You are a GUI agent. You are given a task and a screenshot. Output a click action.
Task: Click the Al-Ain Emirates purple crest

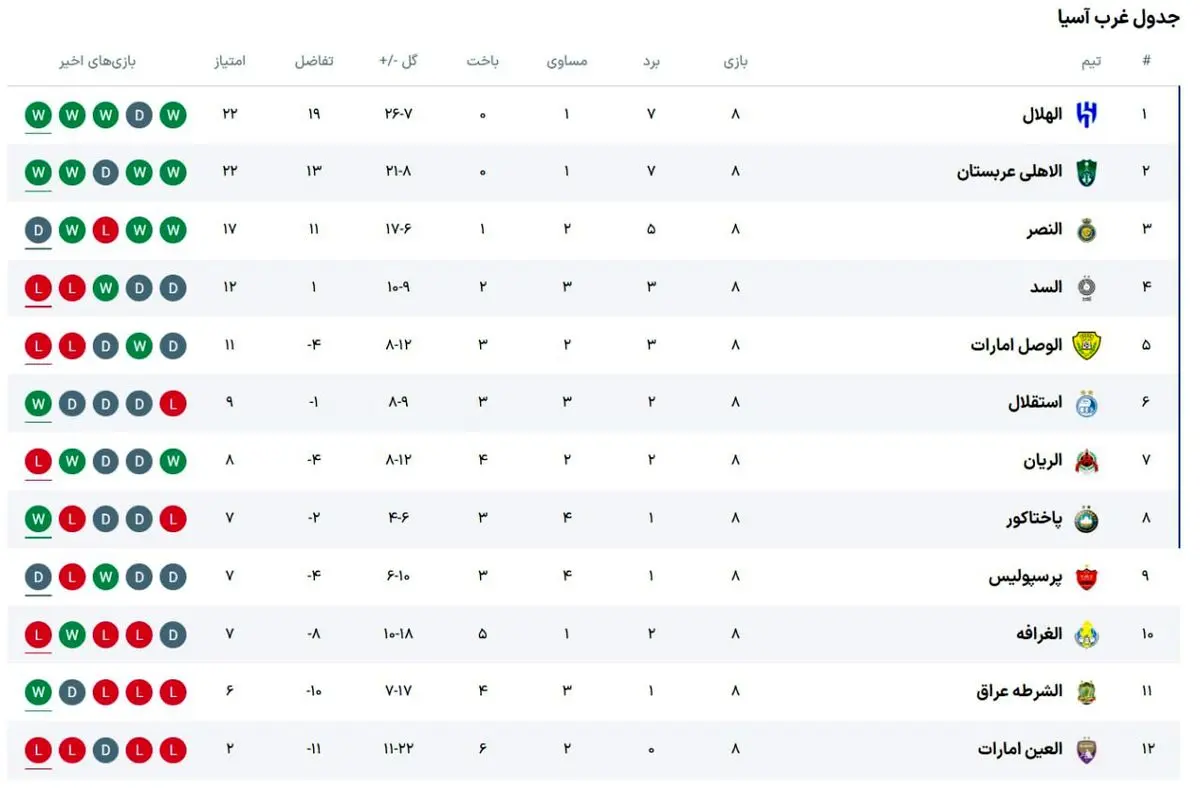point(1086,750)
